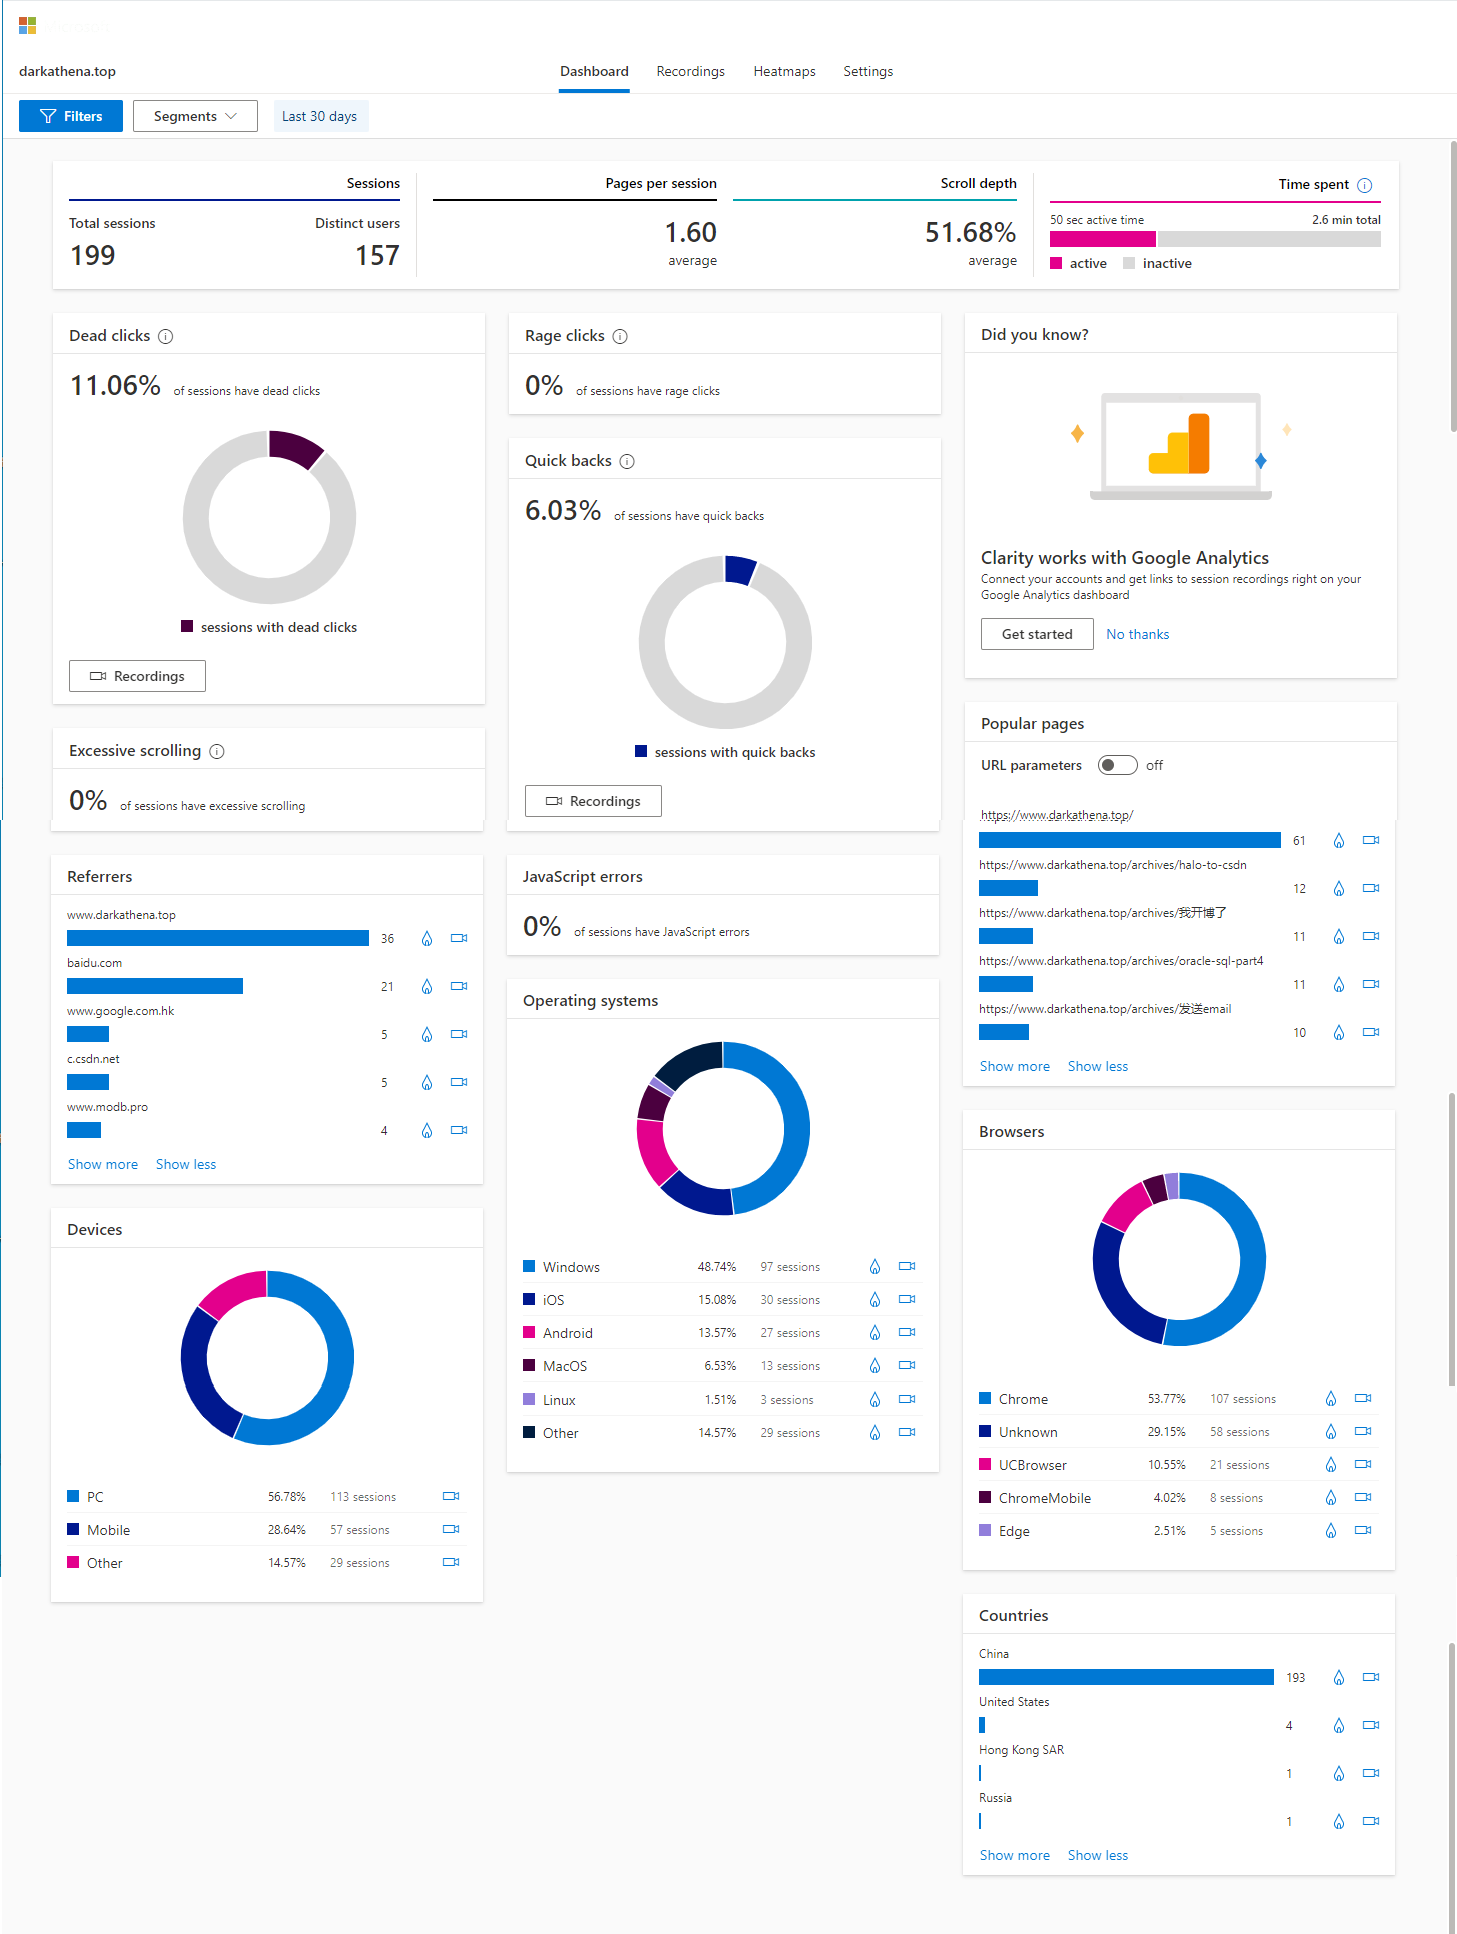View heatmap for www.google.com.hk referrer

[x=427, y=1034]
